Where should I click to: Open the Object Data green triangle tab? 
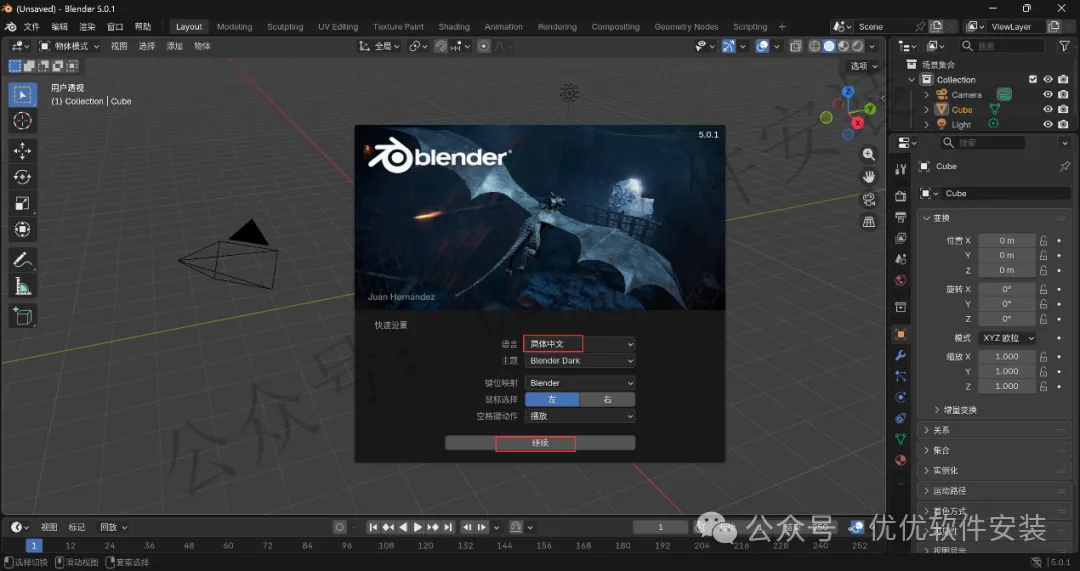pyautogui.click(x=900, y=439)
